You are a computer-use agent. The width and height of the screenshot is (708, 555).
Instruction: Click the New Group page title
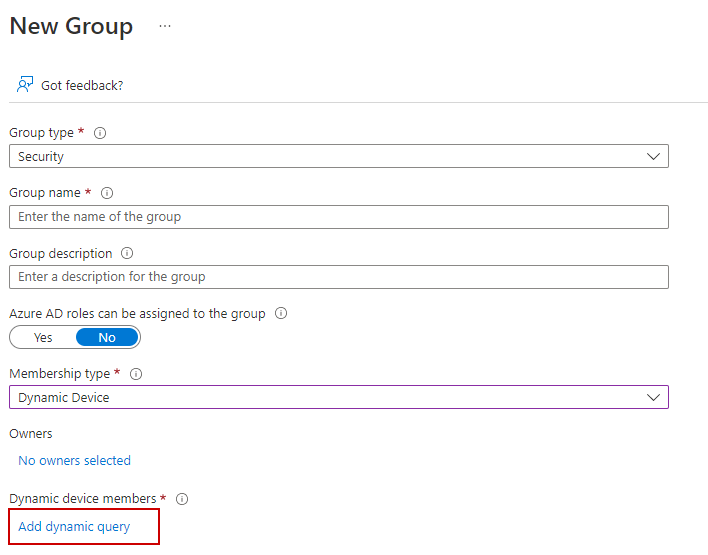pos(71,27)
